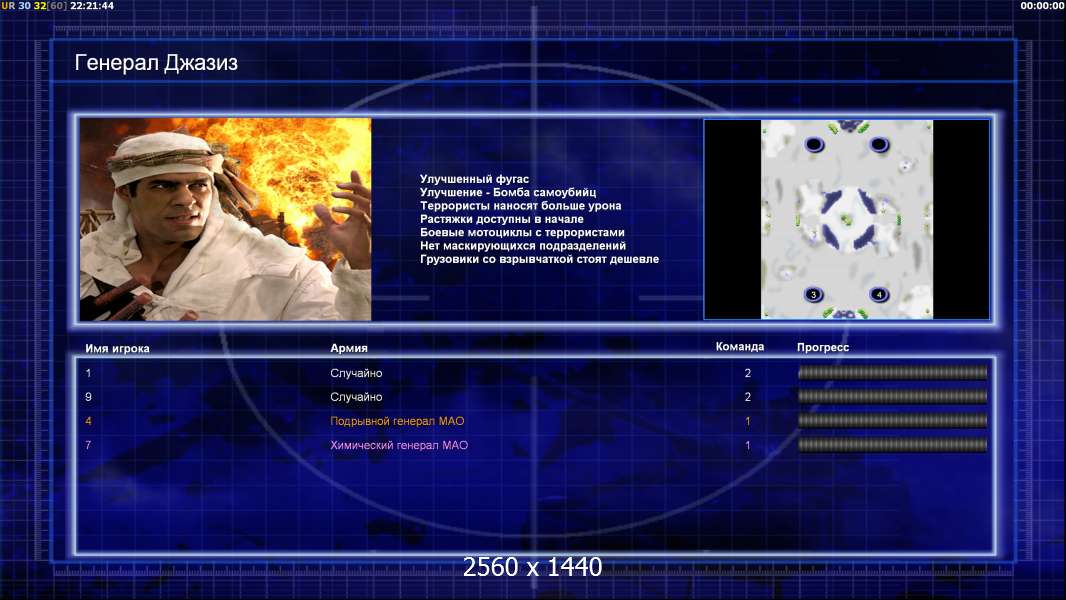Click 'Грузовики со взрывчаткой стоят дешевле' line
Screen dimensions: 1066x600
click(539, 259)
